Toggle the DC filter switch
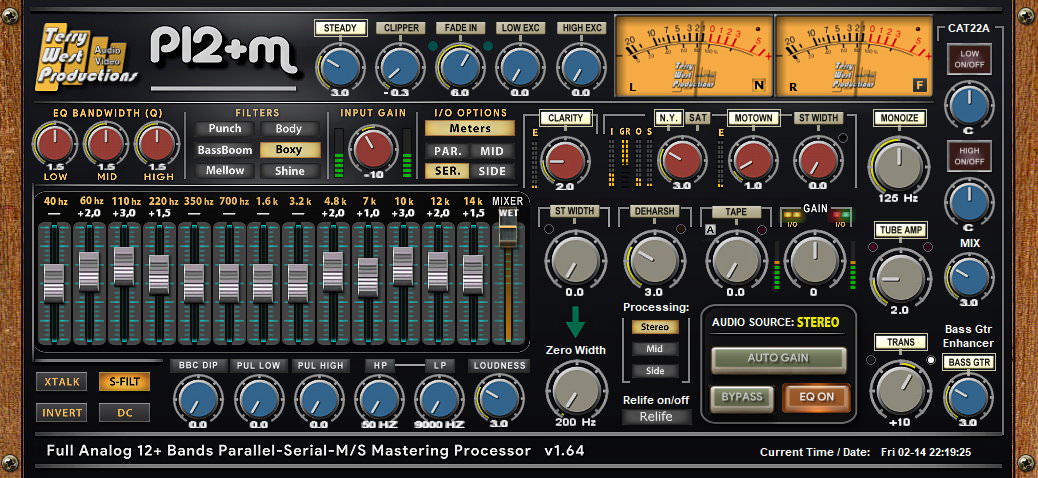 point(124,413)
